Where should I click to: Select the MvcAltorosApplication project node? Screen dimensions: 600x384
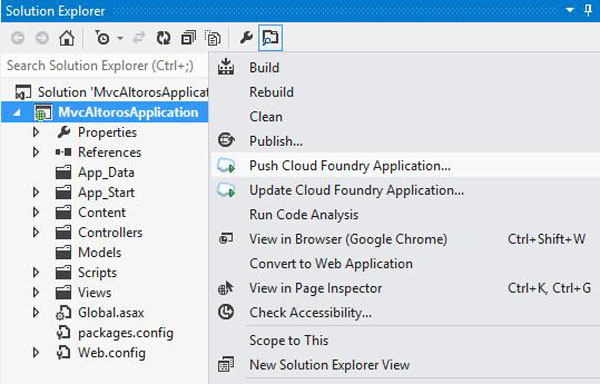tap(128, 112)
